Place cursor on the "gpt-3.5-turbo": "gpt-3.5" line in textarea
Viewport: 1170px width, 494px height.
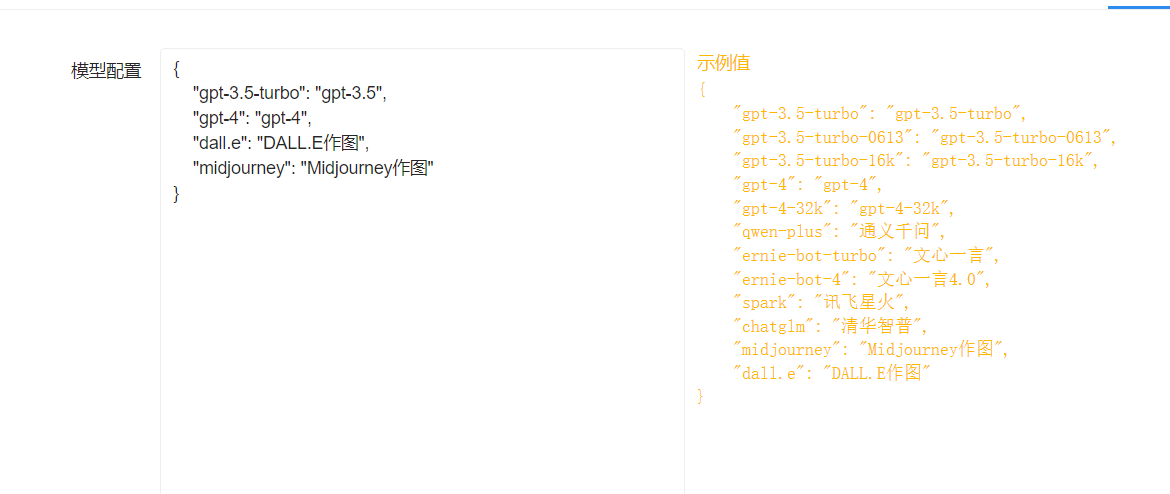290,93
